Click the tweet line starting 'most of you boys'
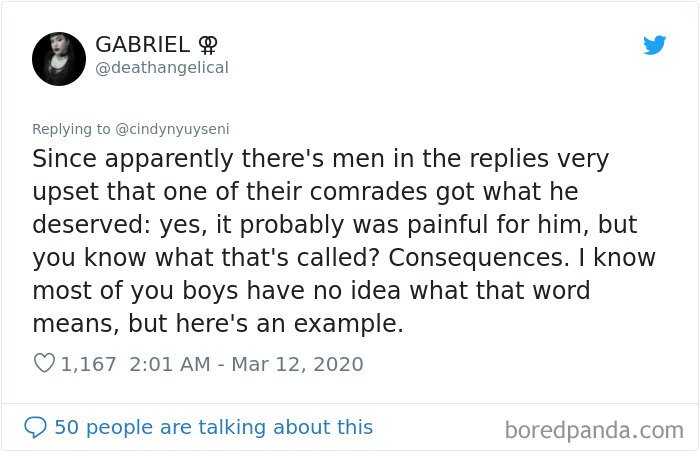The height and width of the screenshot is (452, 700). 311,291
